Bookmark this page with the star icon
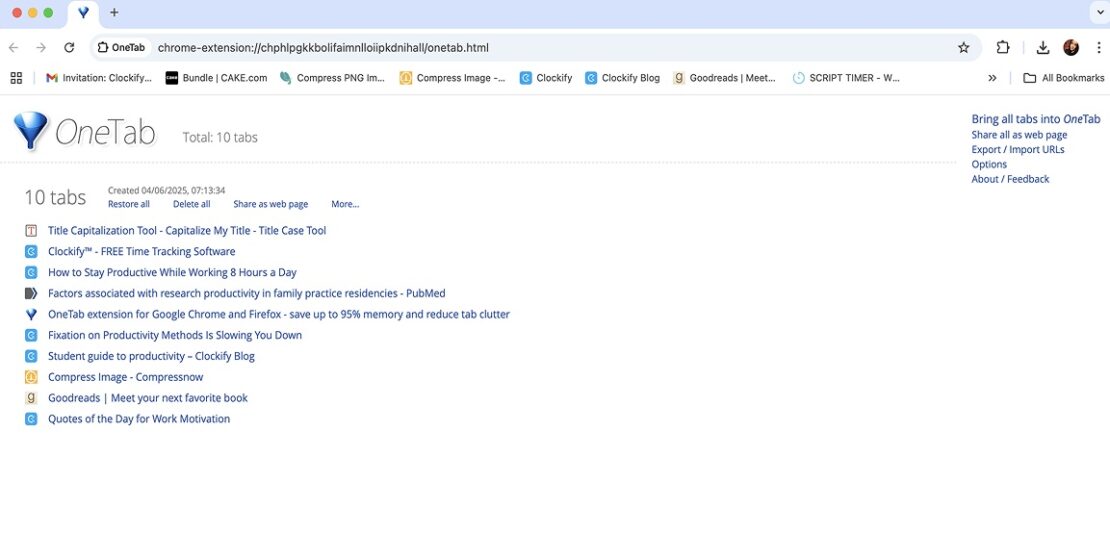Screen dimensions: 1110x558 click(963, 47)
